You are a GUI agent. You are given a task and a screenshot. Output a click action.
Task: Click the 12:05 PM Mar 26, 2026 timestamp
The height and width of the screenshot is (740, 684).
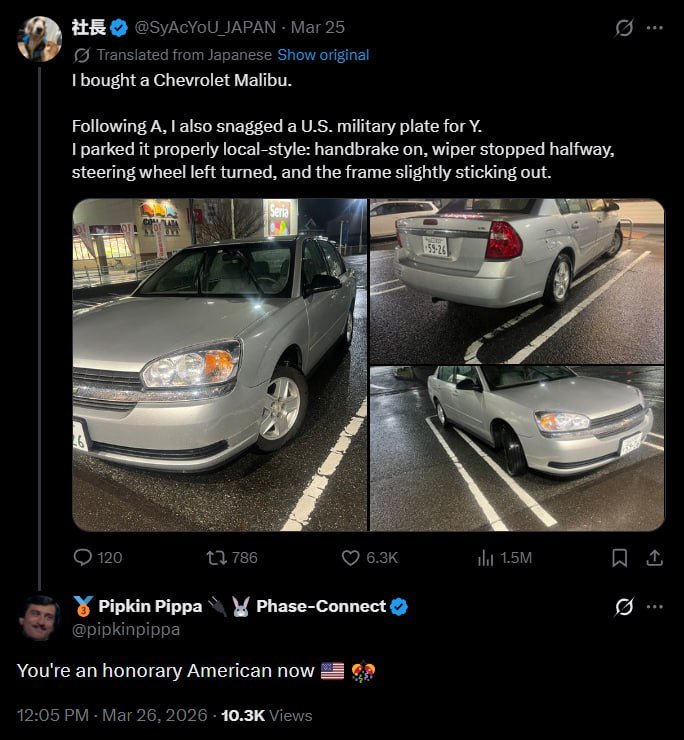pos(112,715)
